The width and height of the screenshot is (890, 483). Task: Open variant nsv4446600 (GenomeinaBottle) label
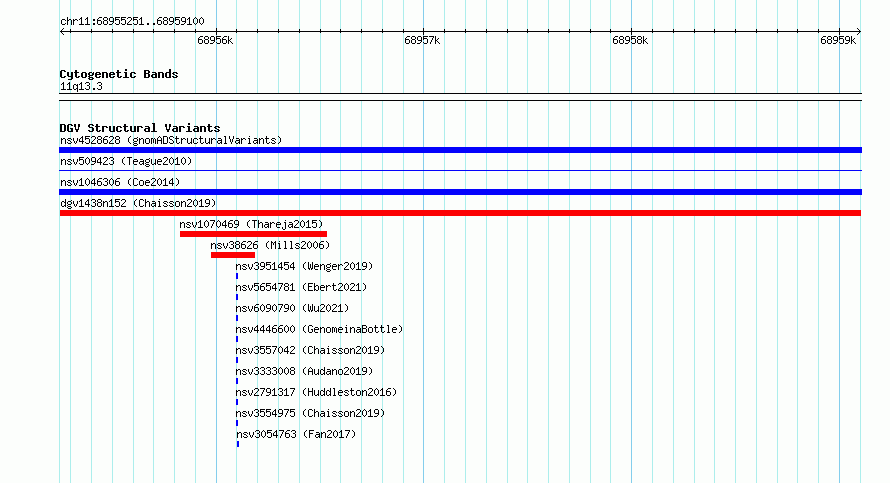[320, 329]
